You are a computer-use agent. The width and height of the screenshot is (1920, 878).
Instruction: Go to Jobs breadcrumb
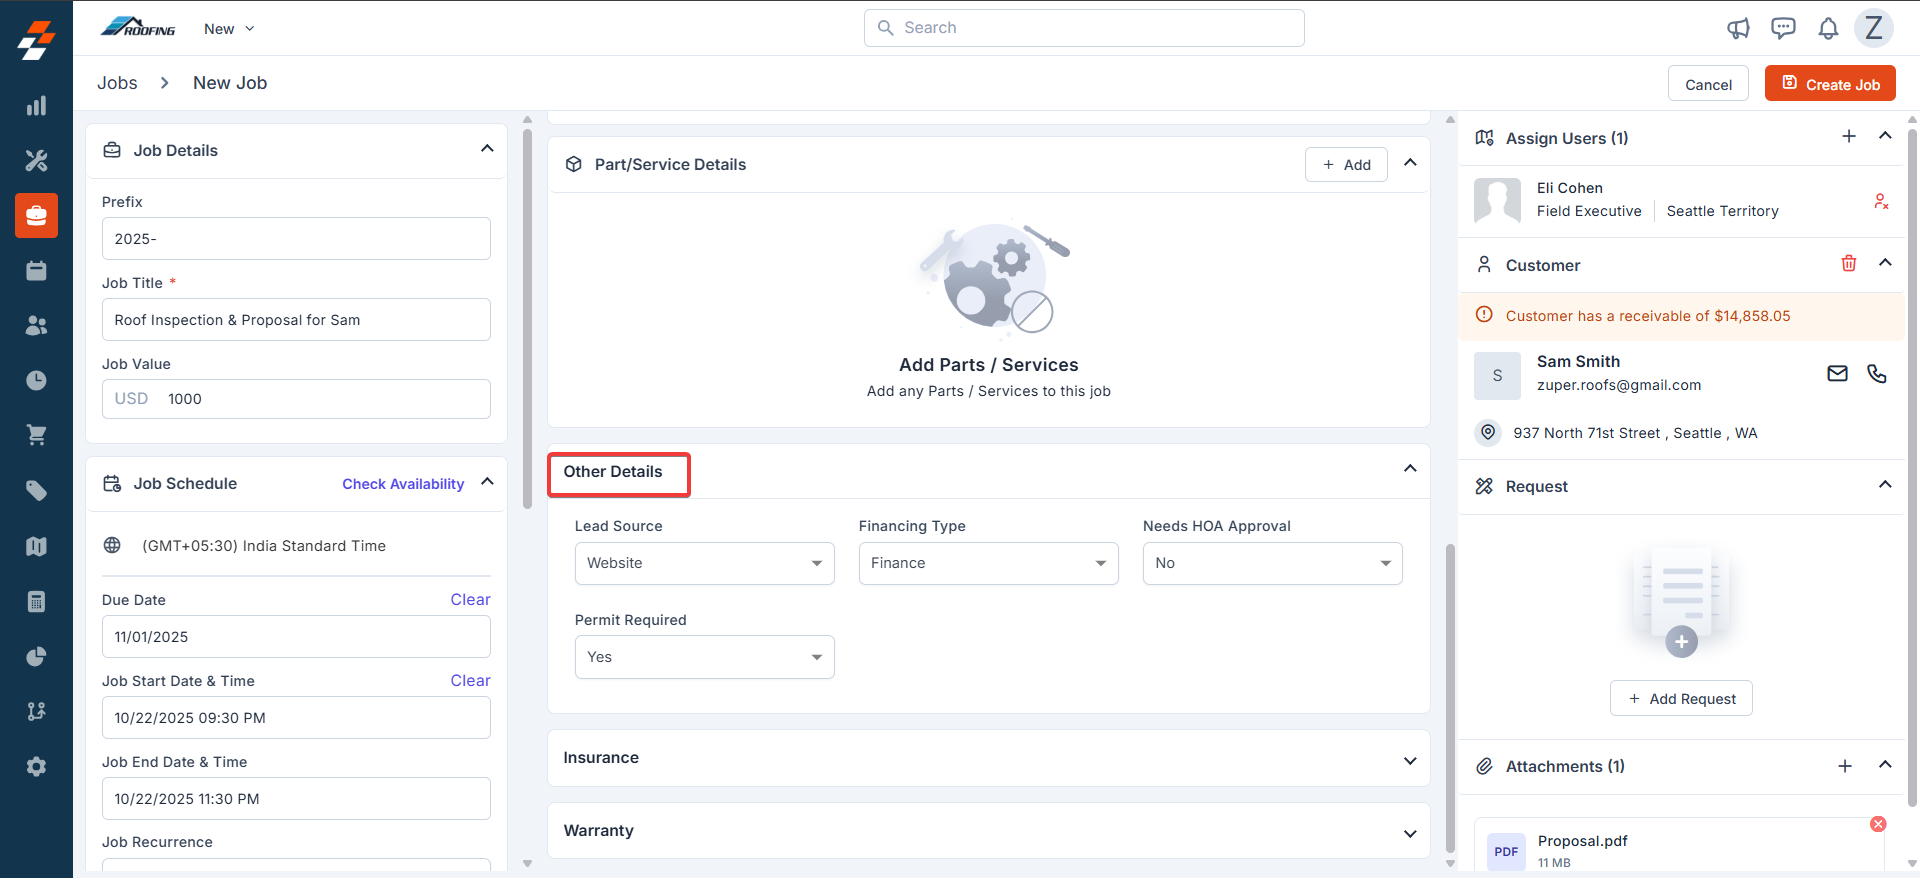click(x=117, y=83)
